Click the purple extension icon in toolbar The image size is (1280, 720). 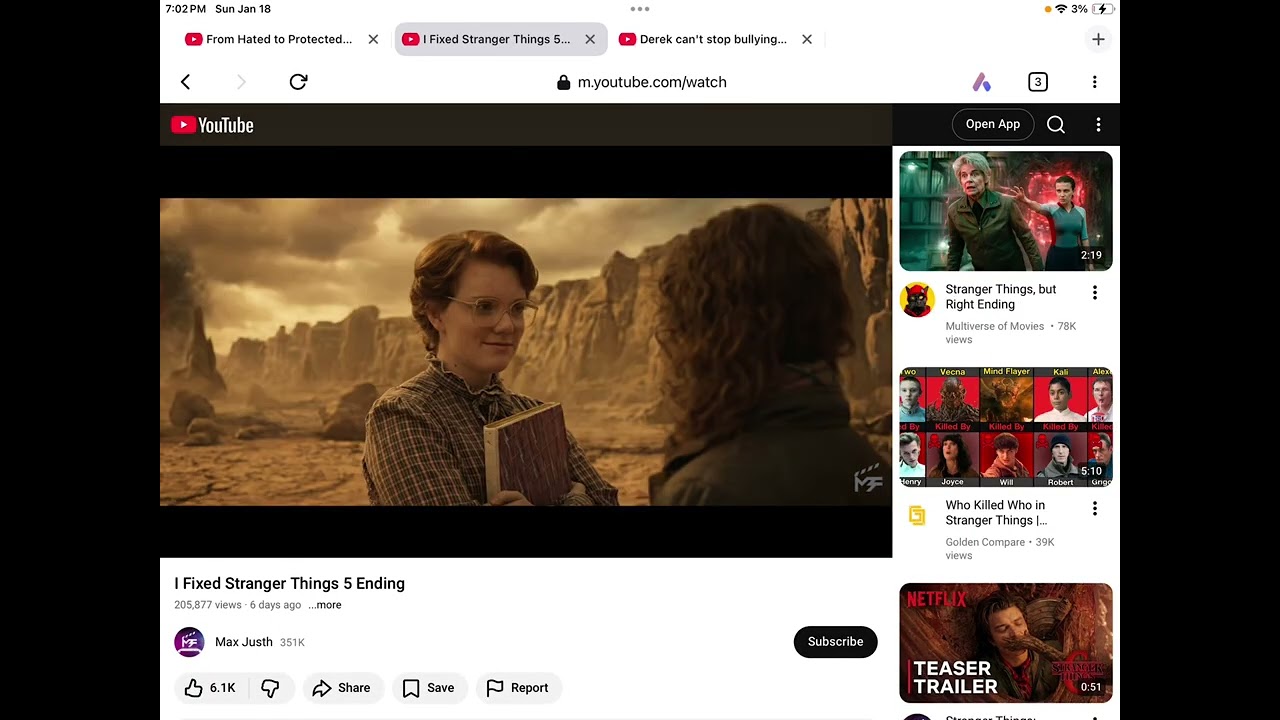click(x=982, y=82)
